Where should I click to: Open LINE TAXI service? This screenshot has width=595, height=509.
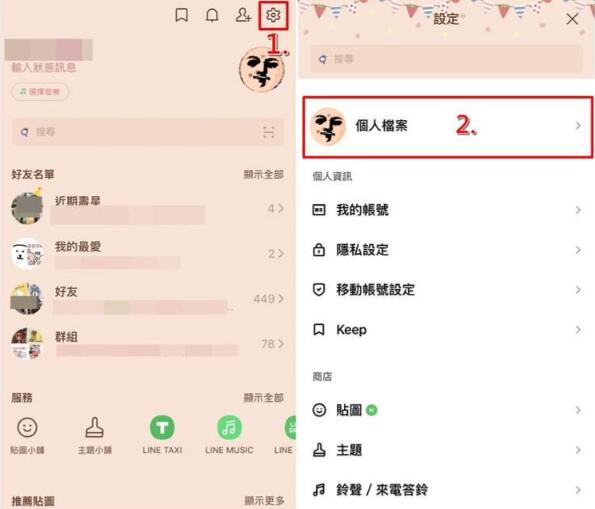[x=162, y=435]
